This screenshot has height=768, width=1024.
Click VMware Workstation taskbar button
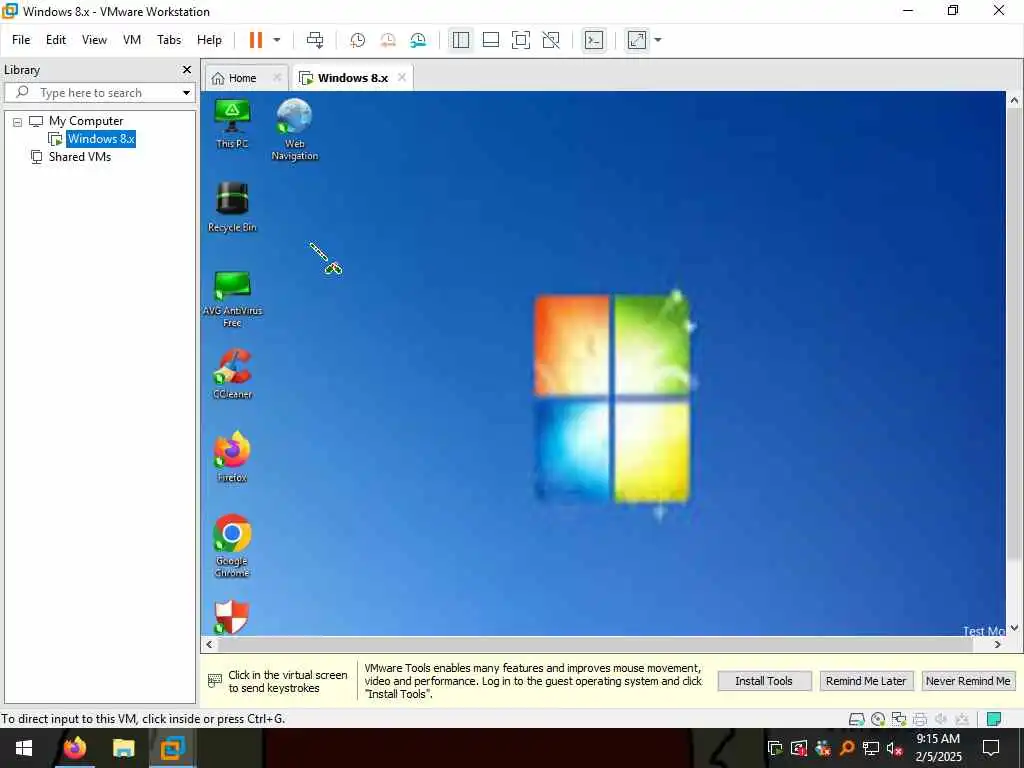[x=172, y=748]
